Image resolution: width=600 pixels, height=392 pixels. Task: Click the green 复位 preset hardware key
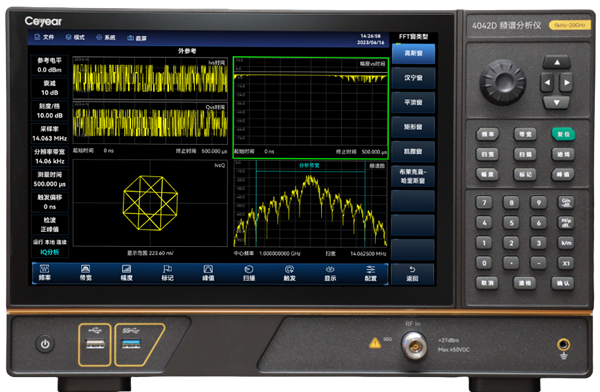point(563,134)
